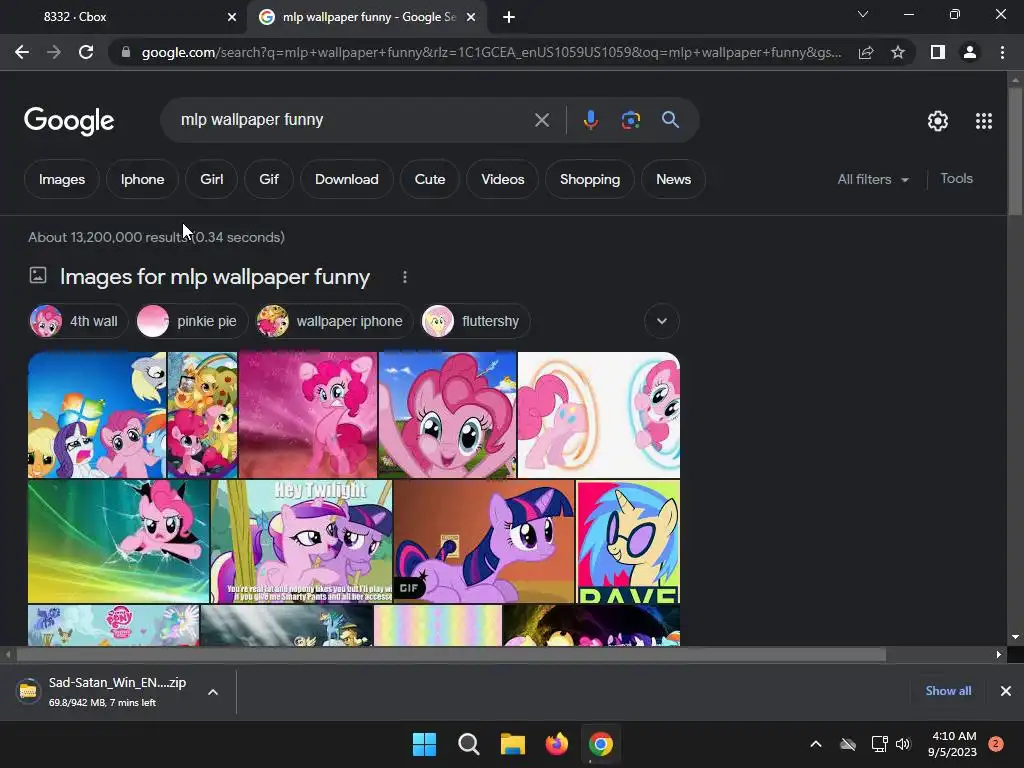Click the forward navigation arrow
Image resolution: width=1024 pixels, height=768 pixels.
point(54,52)
